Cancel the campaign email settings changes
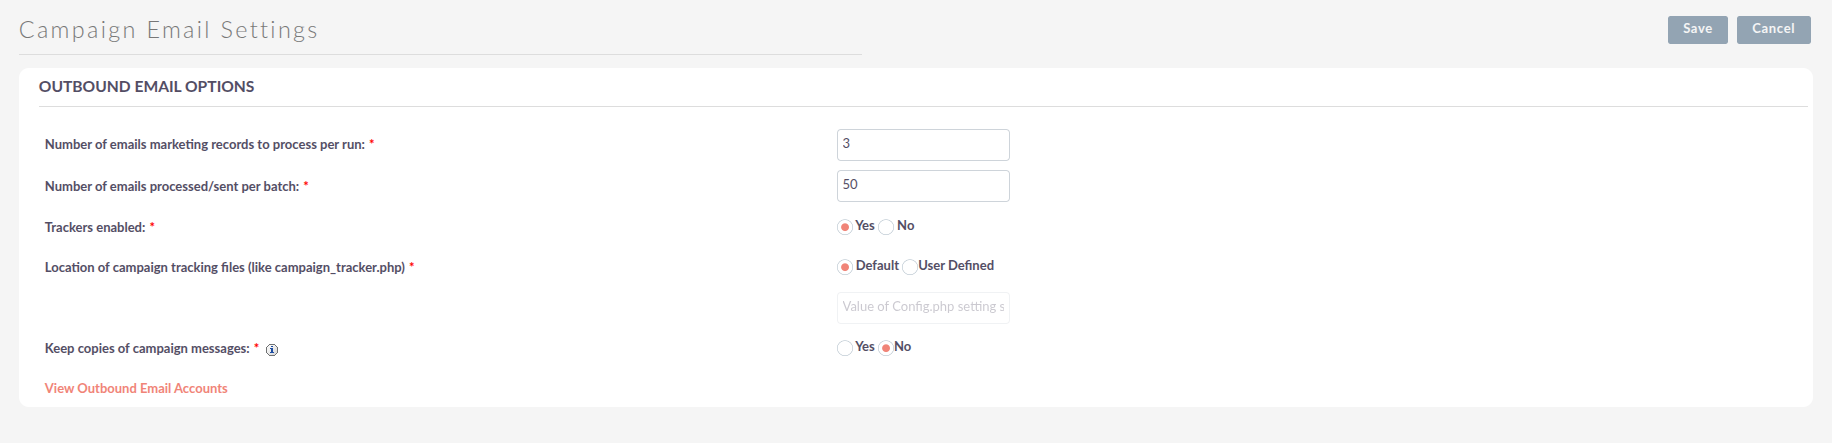Screen dimensions: 1832x443 coord(1773,29)
